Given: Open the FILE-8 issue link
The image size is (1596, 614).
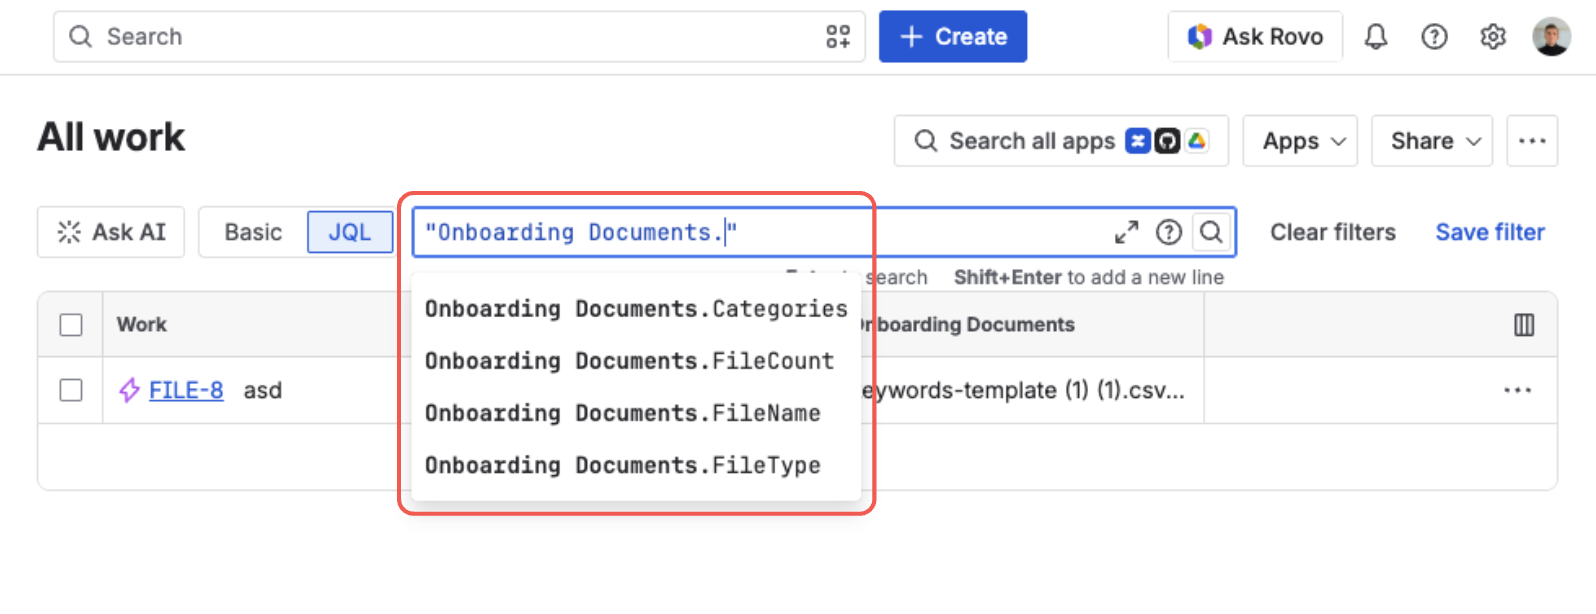Looking at the screenshot, I should click(x=186, y=390).
